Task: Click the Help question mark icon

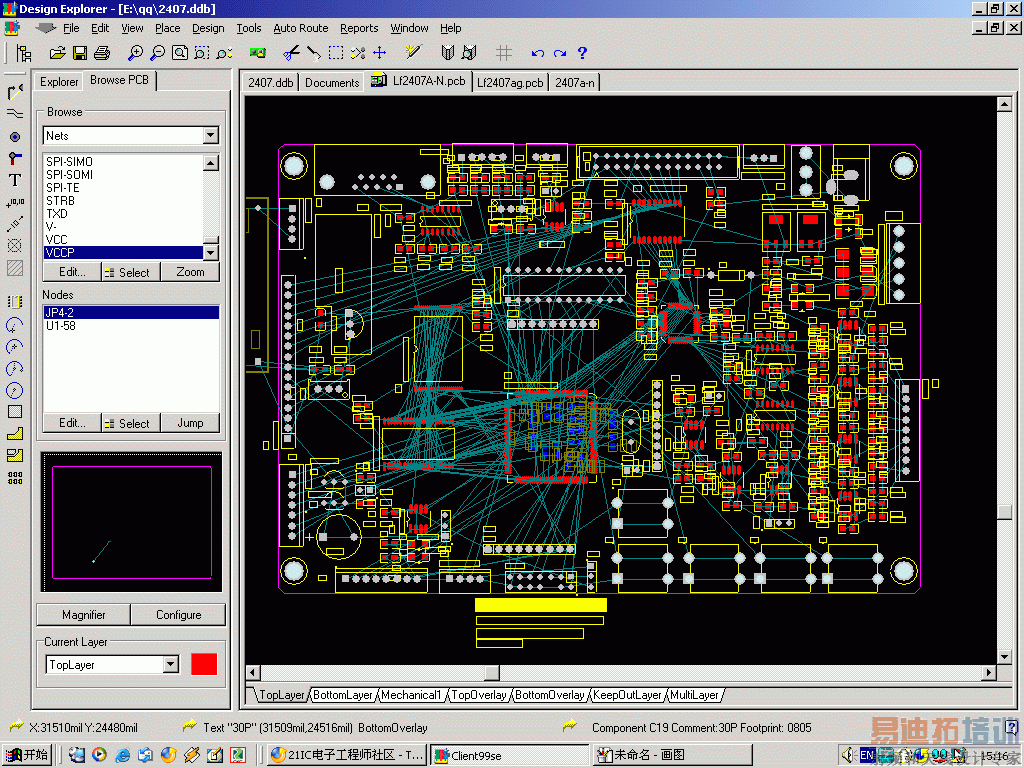Action: (x=582, y=53)
